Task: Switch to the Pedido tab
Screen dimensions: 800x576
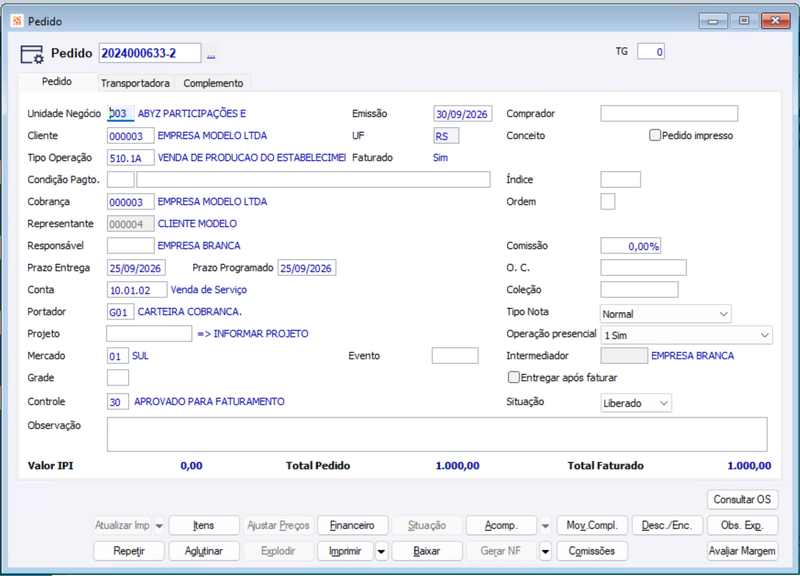Action: pos(57,82)
